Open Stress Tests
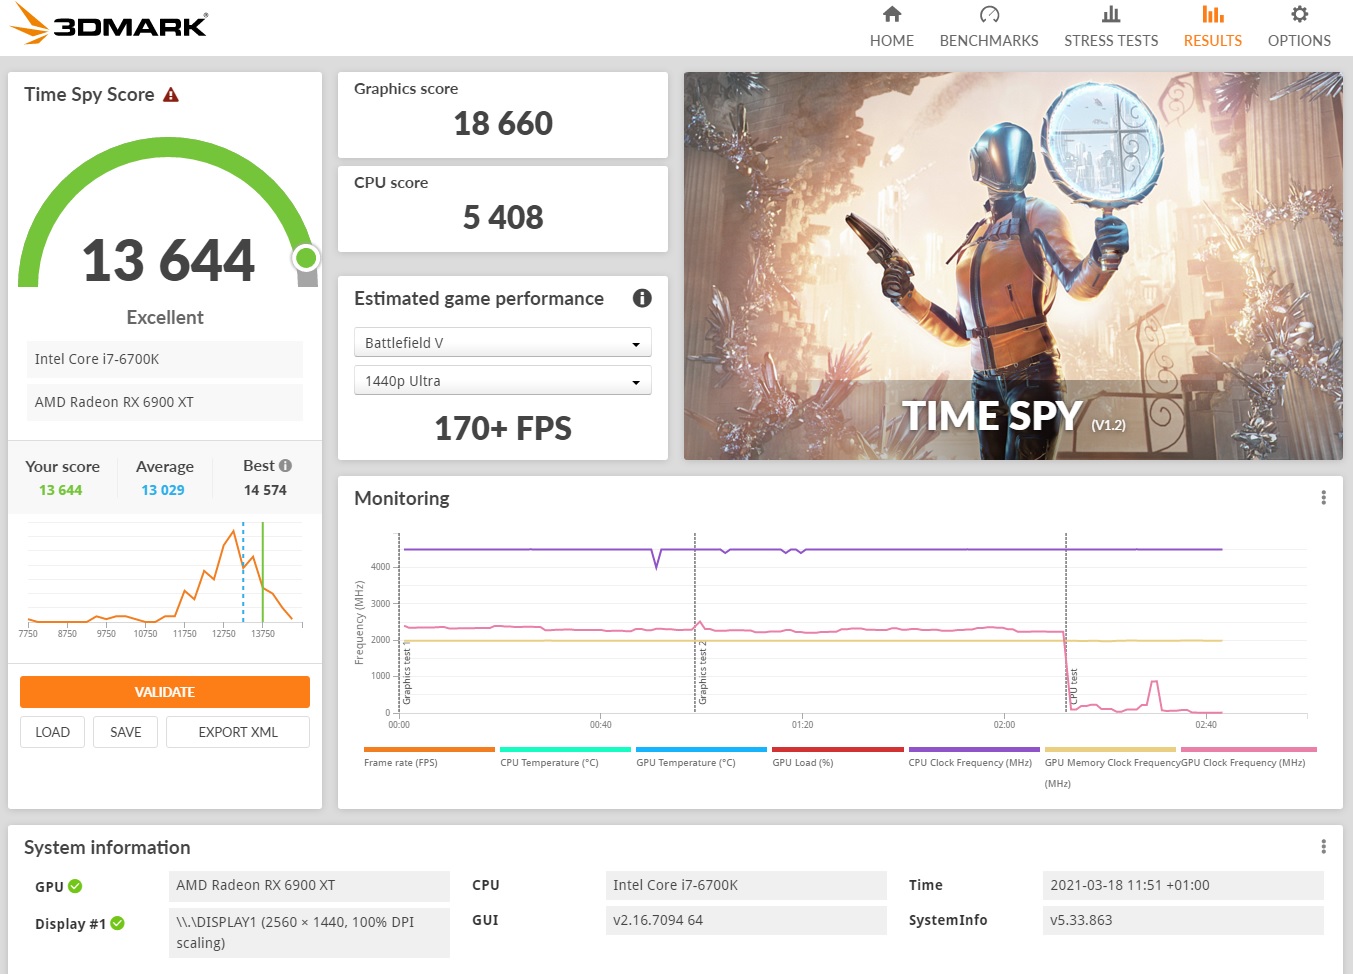Image resolution: width=1353 pixels, height=974 pixels. (x=1111, y=27)
